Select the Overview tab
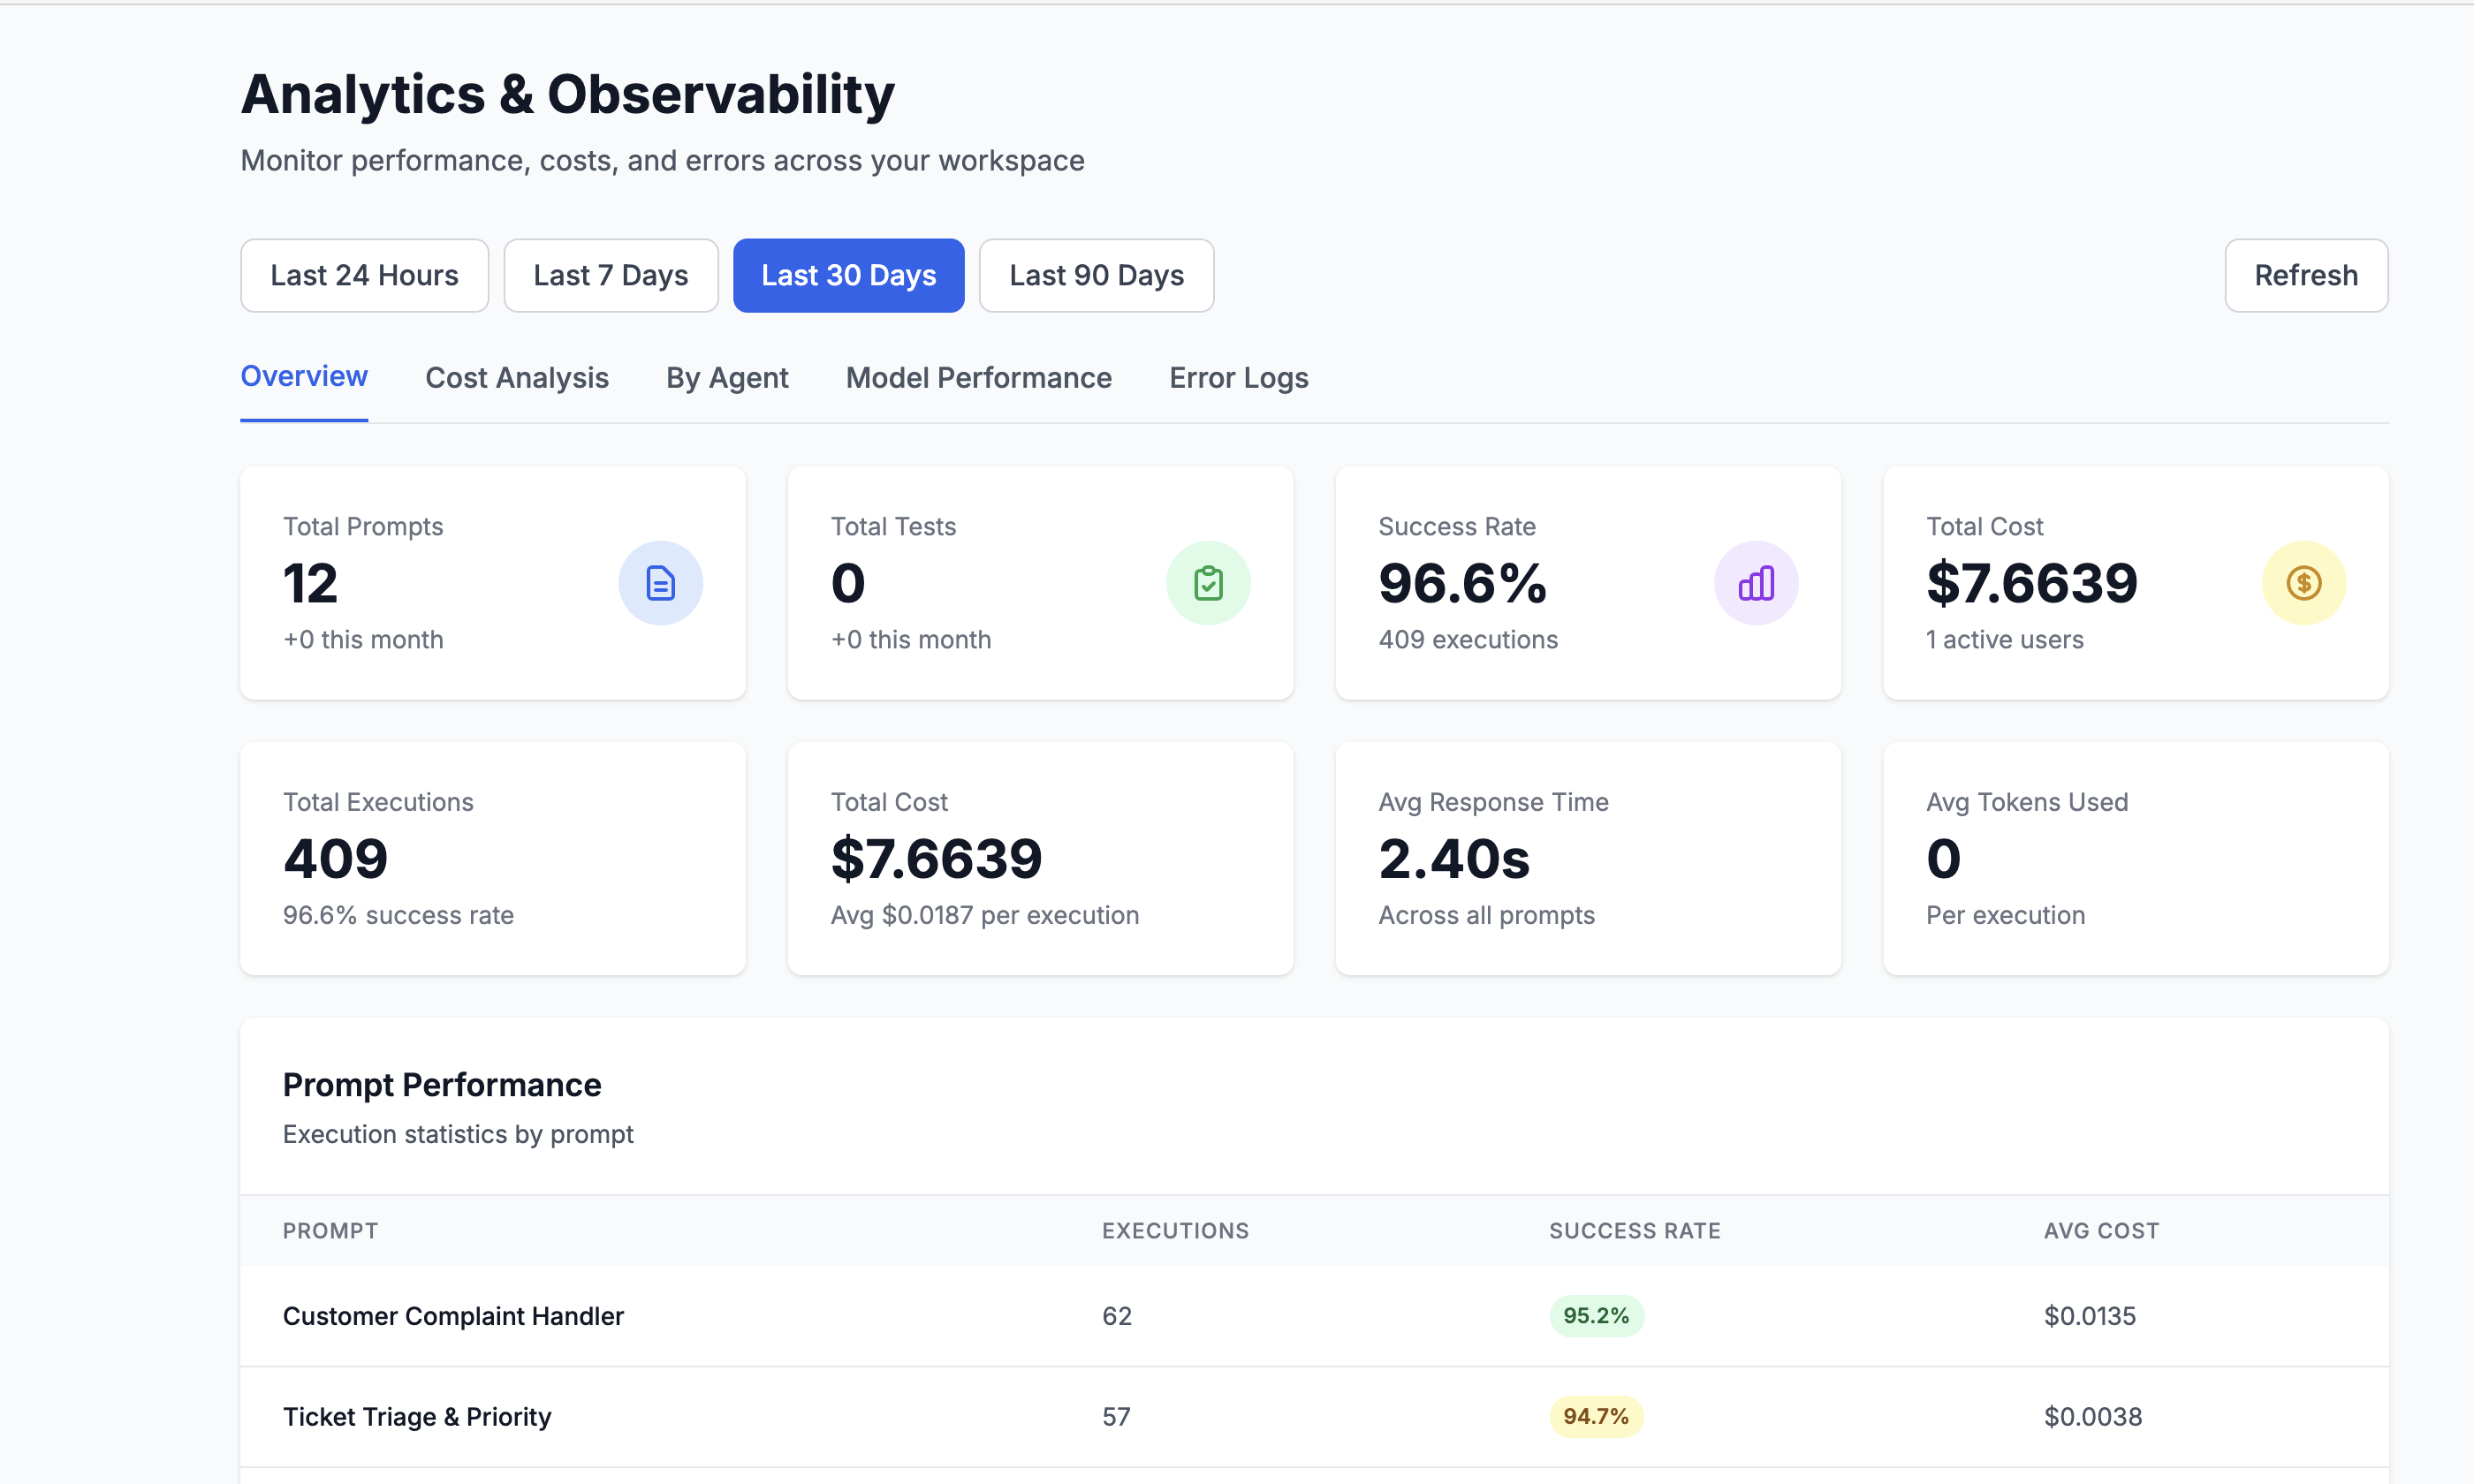This screenshot has width=2474, height=1484. click(304, 376)
